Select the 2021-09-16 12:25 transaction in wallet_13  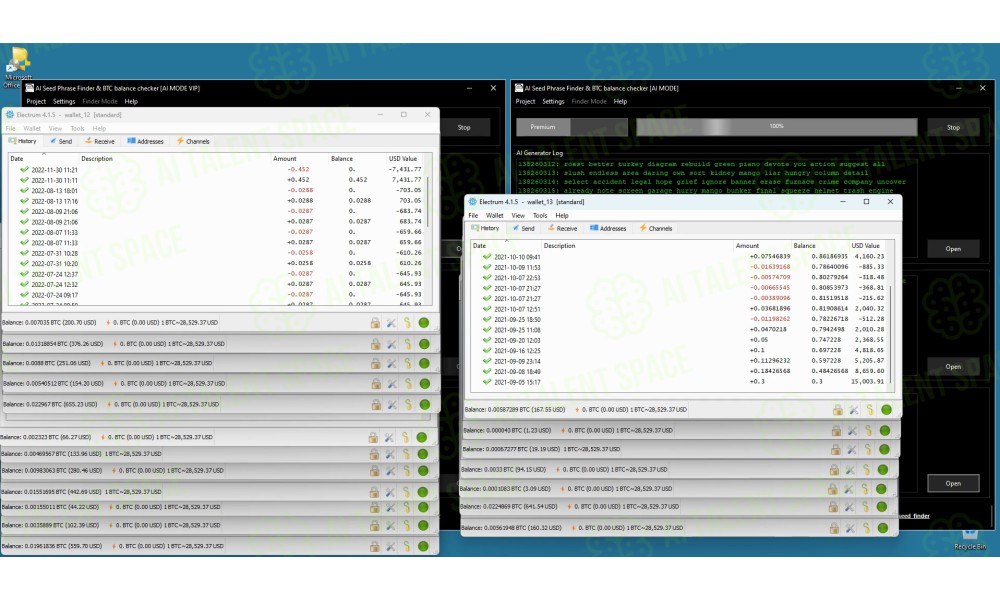(679, 351)
